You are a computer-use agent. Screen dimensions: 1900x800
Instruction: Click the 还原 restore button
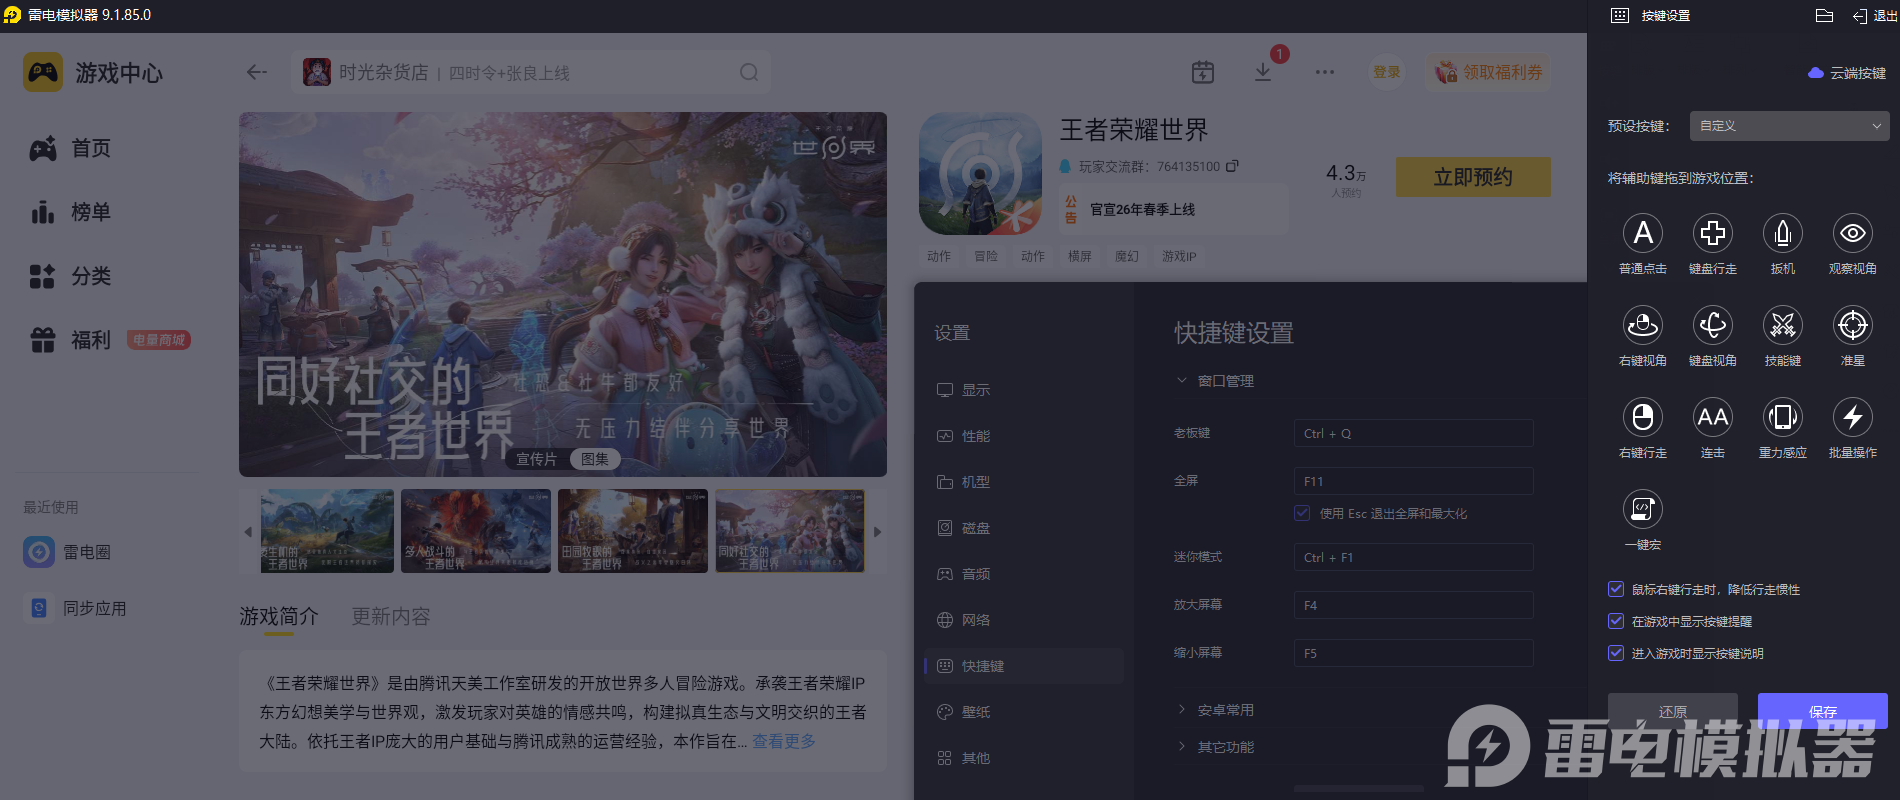point(1673,711)
